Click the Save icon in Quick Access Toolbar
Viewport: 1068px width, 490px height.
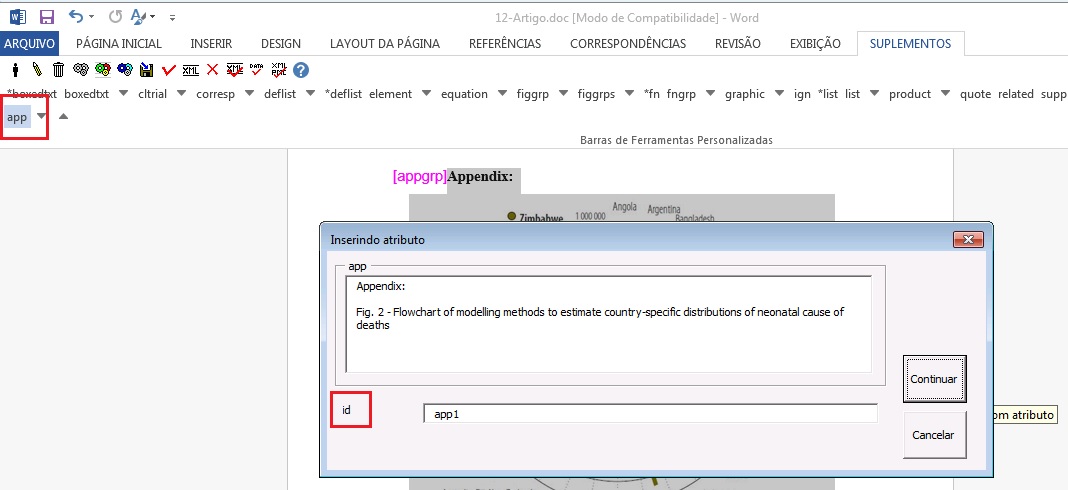46,17
